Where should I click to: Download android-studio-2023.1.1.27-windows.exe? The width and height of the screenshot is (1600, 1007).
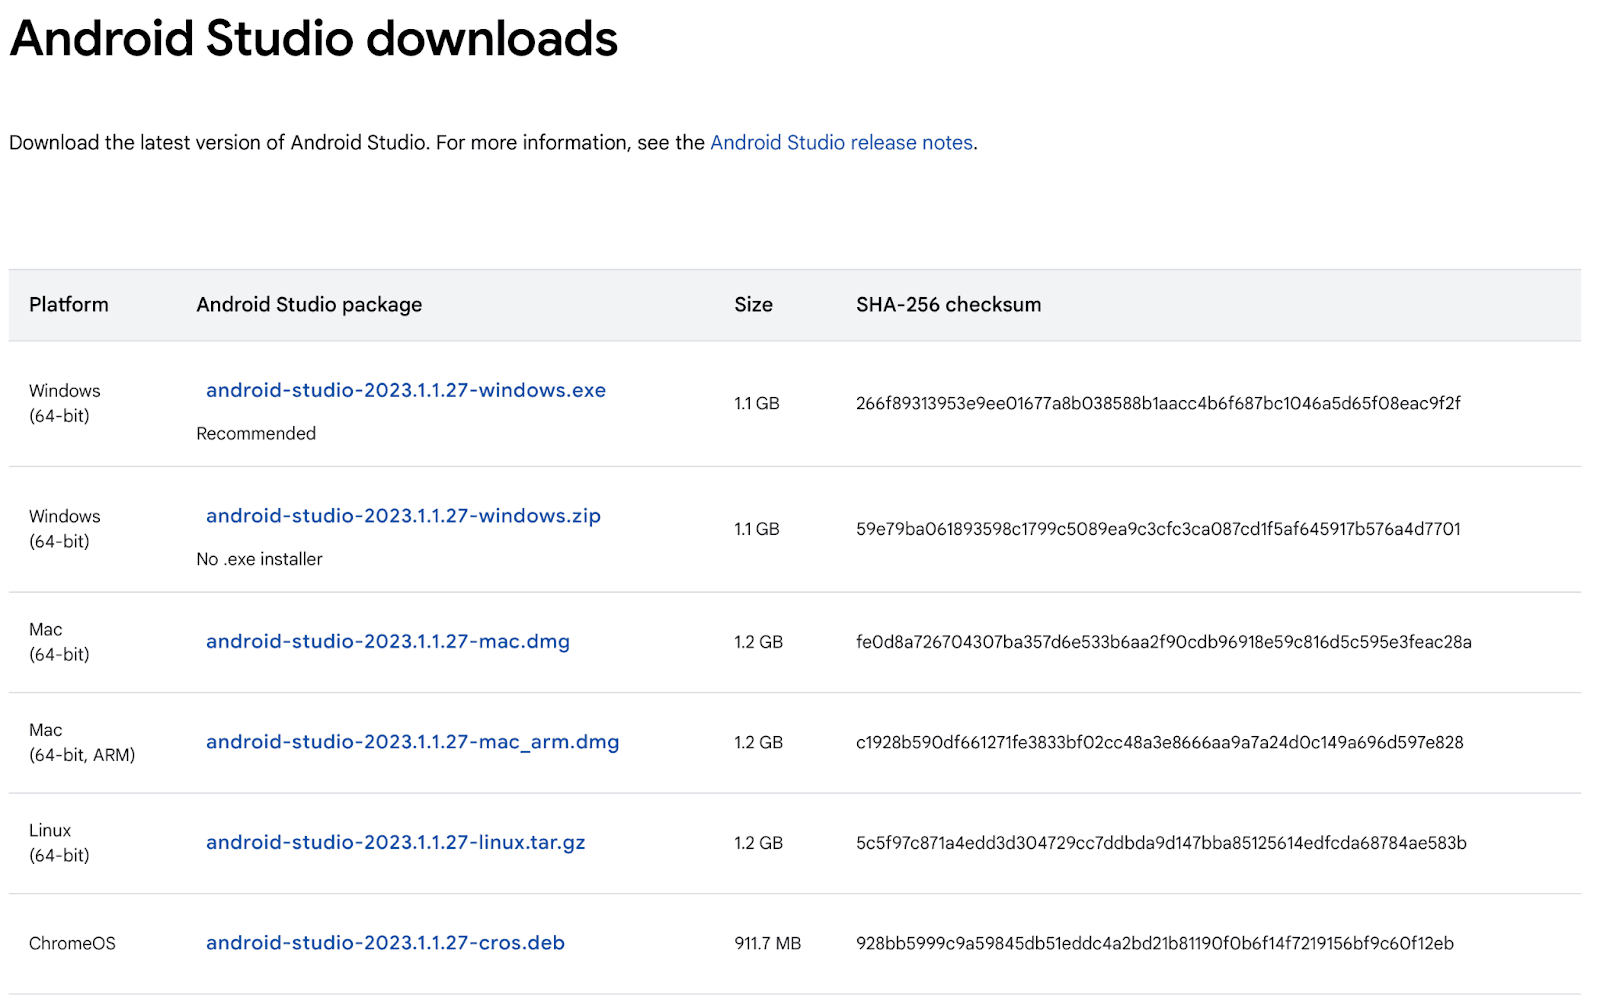[406, 391]
